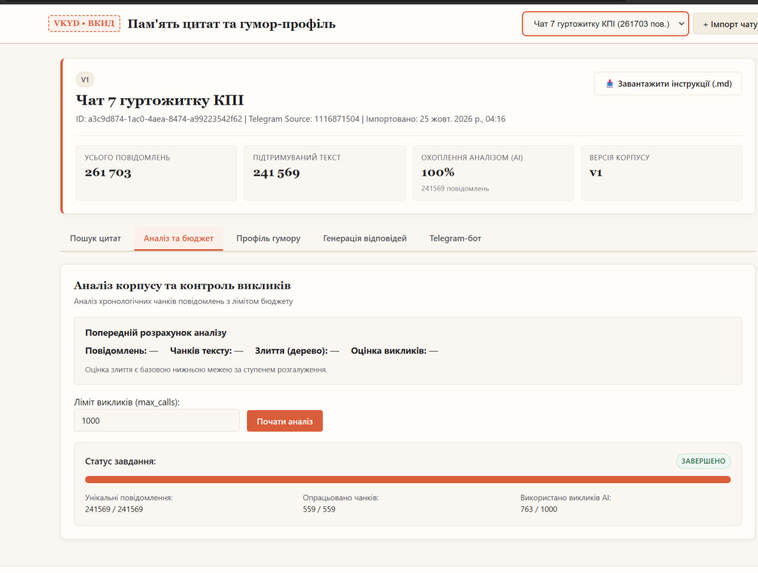Click the page title Пам'ять цитат та гумор-профіль
758x573 pixels.
pos(232,24)
